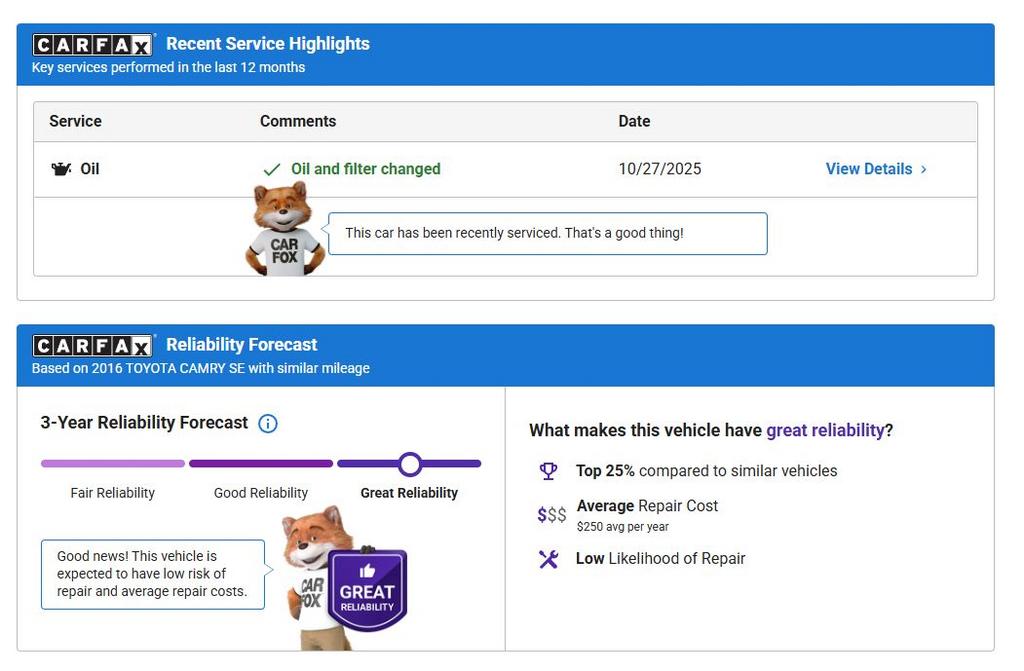Click the green oil-changed checkmark icon
Viewport: 1024px width, 671px height.
click(271, 170)
